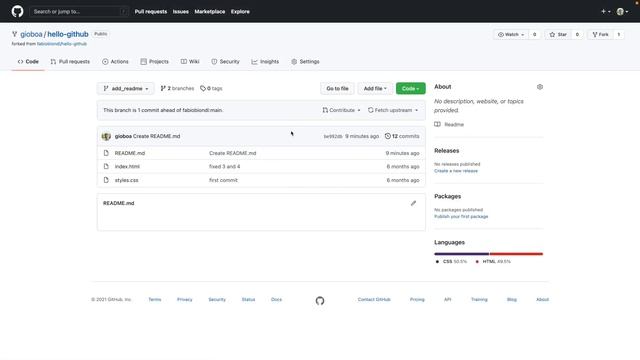Open the styles.css file
Image resolution: width=640 pixels, height=360 pixels.
[x=127, y=180]
